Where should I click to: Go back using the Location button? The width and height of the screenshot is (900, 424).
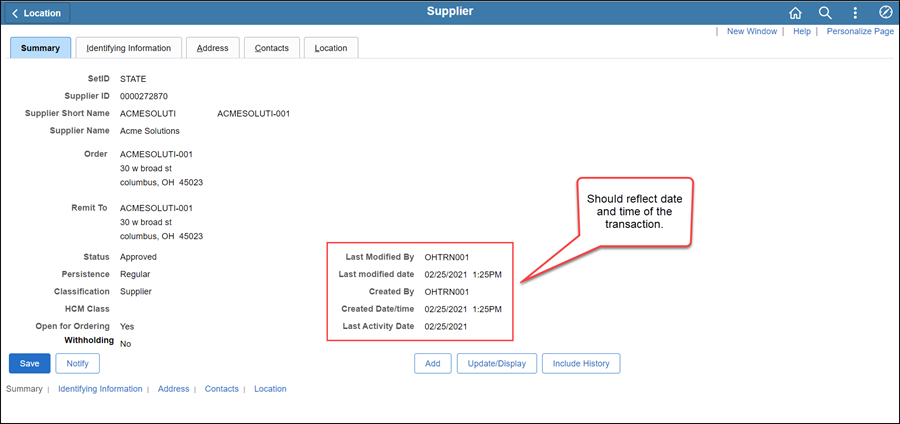pos(36,13)
